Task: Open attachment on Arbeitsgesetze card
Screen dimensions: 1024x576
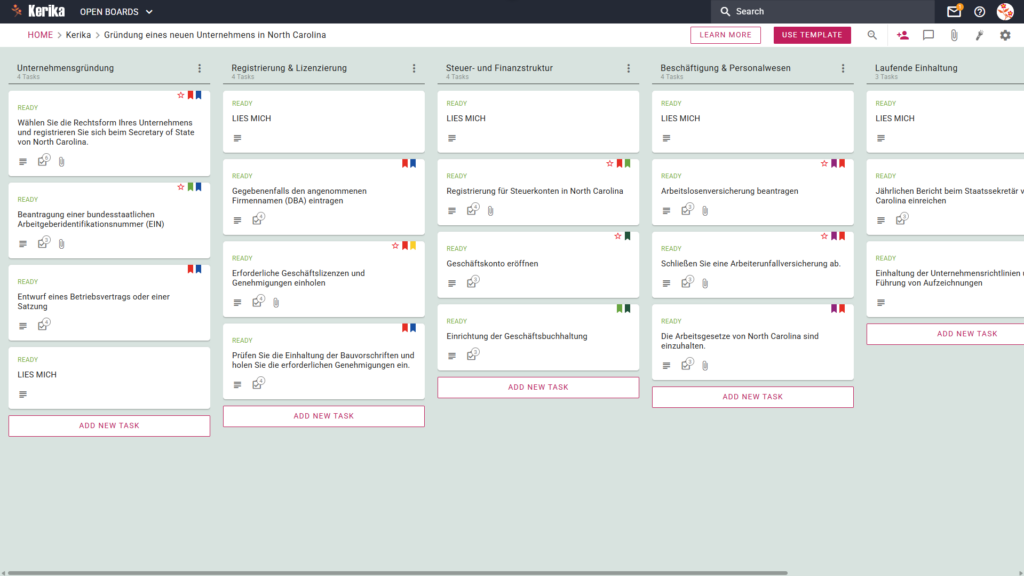Action: (705, 365)
